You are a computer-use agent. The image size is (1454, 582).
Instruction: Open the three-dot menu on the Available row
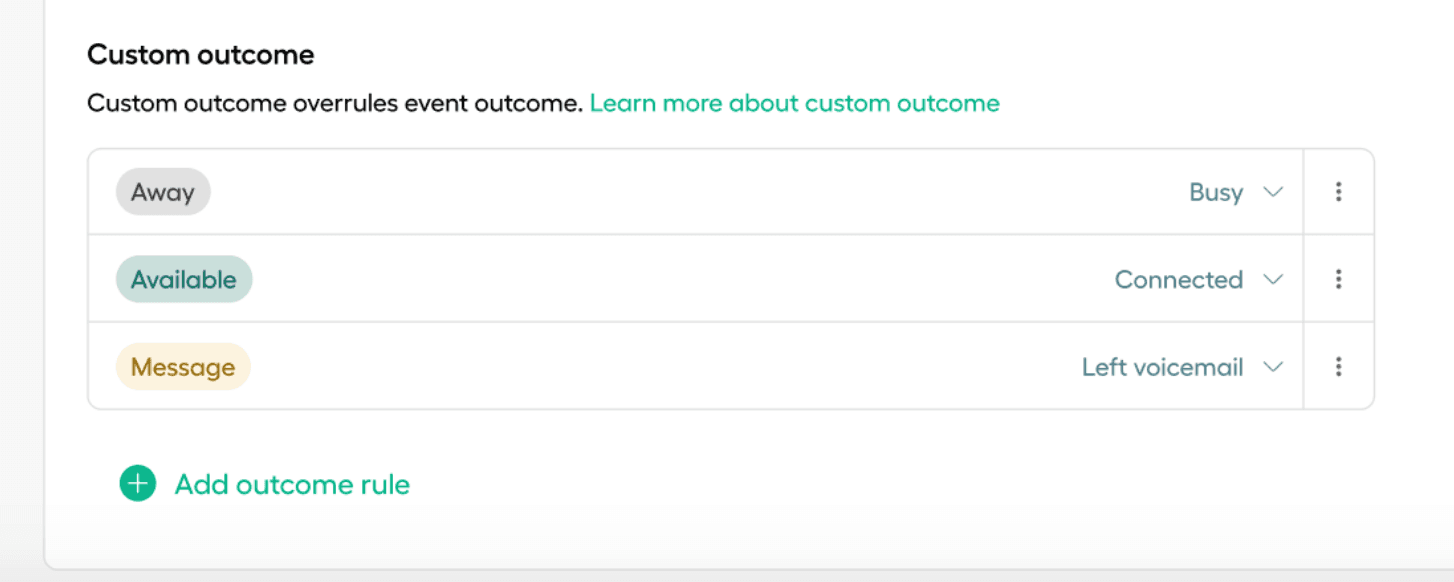coord(1338,279)
